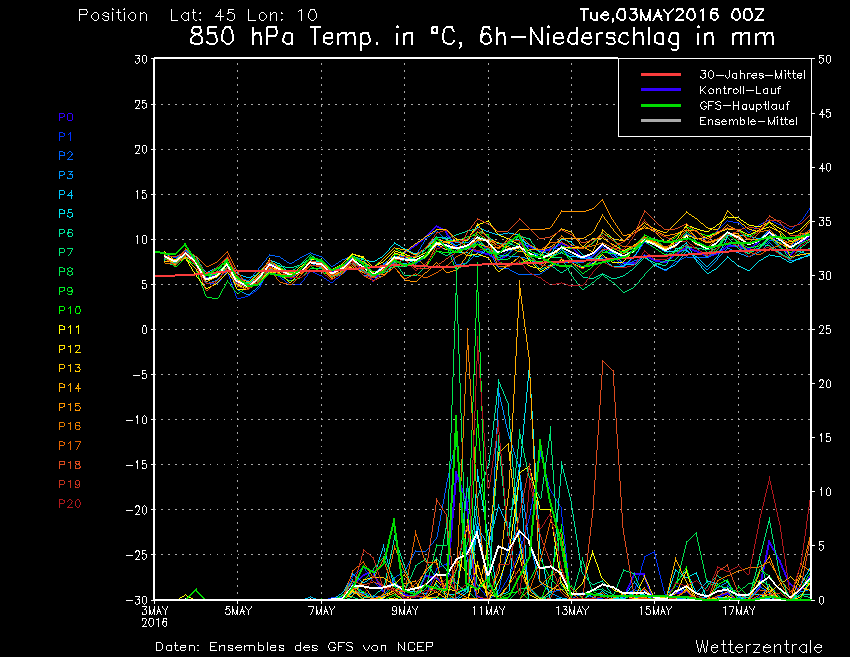
Task: Click the P6 member label
Action: (66, 233)
